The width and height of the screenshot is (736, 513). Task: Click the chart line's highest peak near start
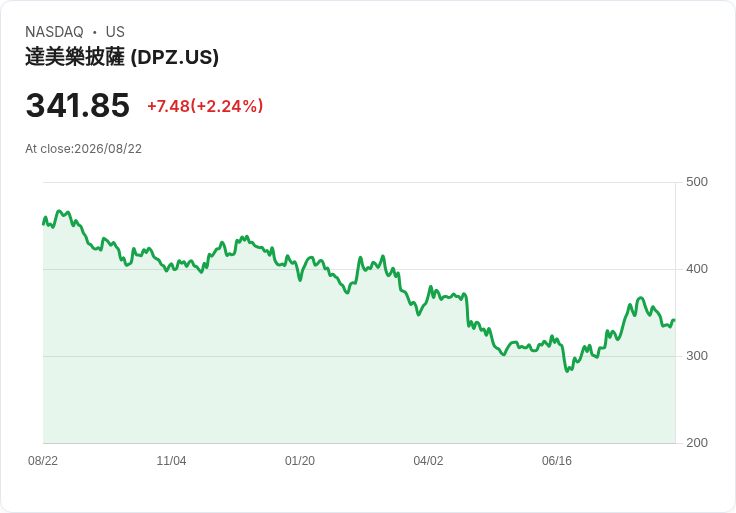[59, 211]
